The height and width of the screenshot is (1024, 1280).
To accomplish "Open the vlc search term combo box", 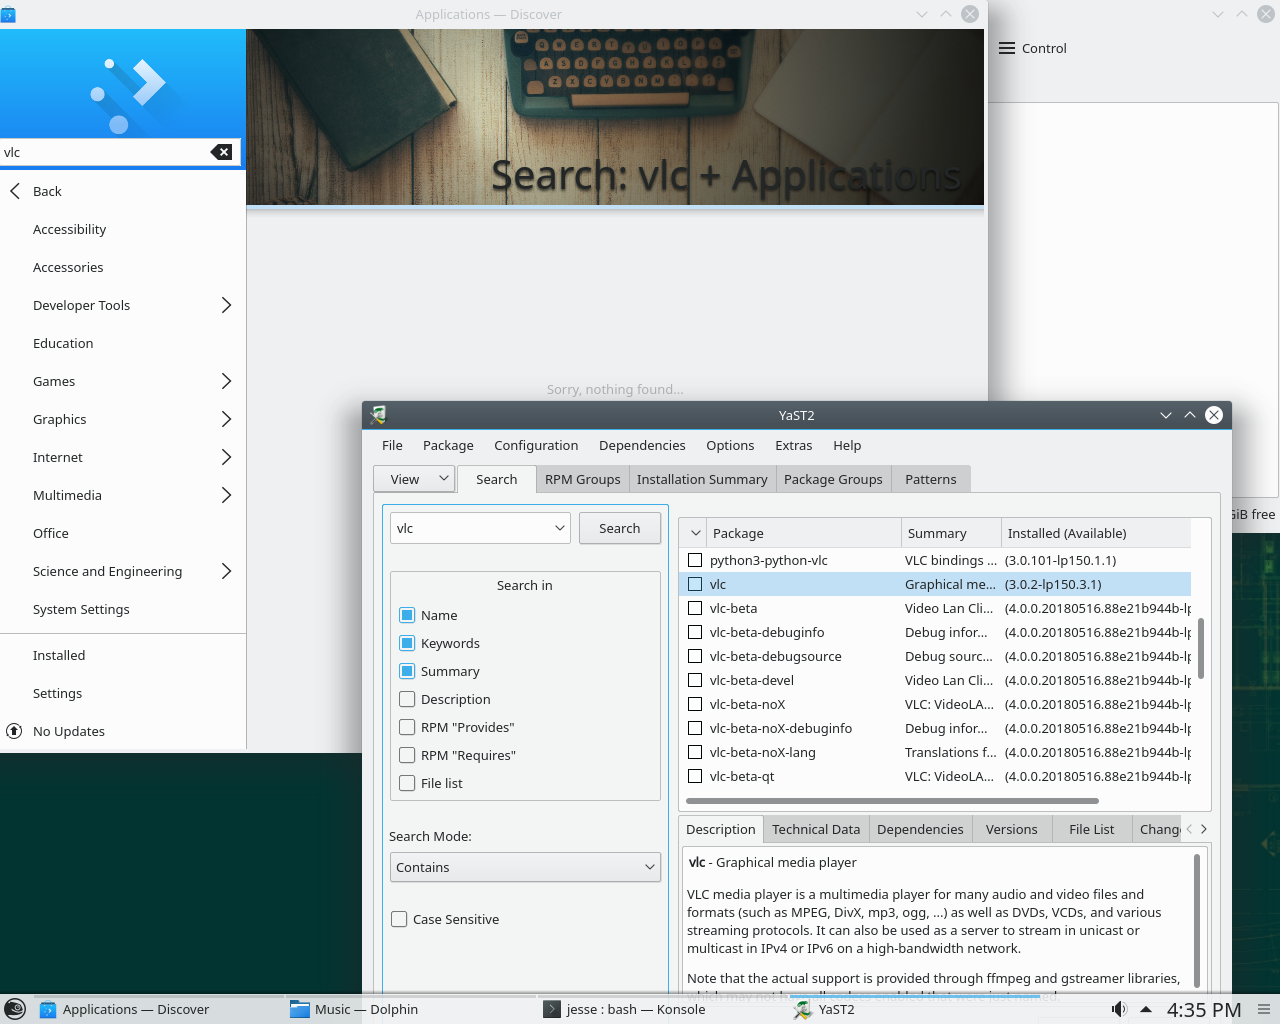I will [x=480, y=528].
